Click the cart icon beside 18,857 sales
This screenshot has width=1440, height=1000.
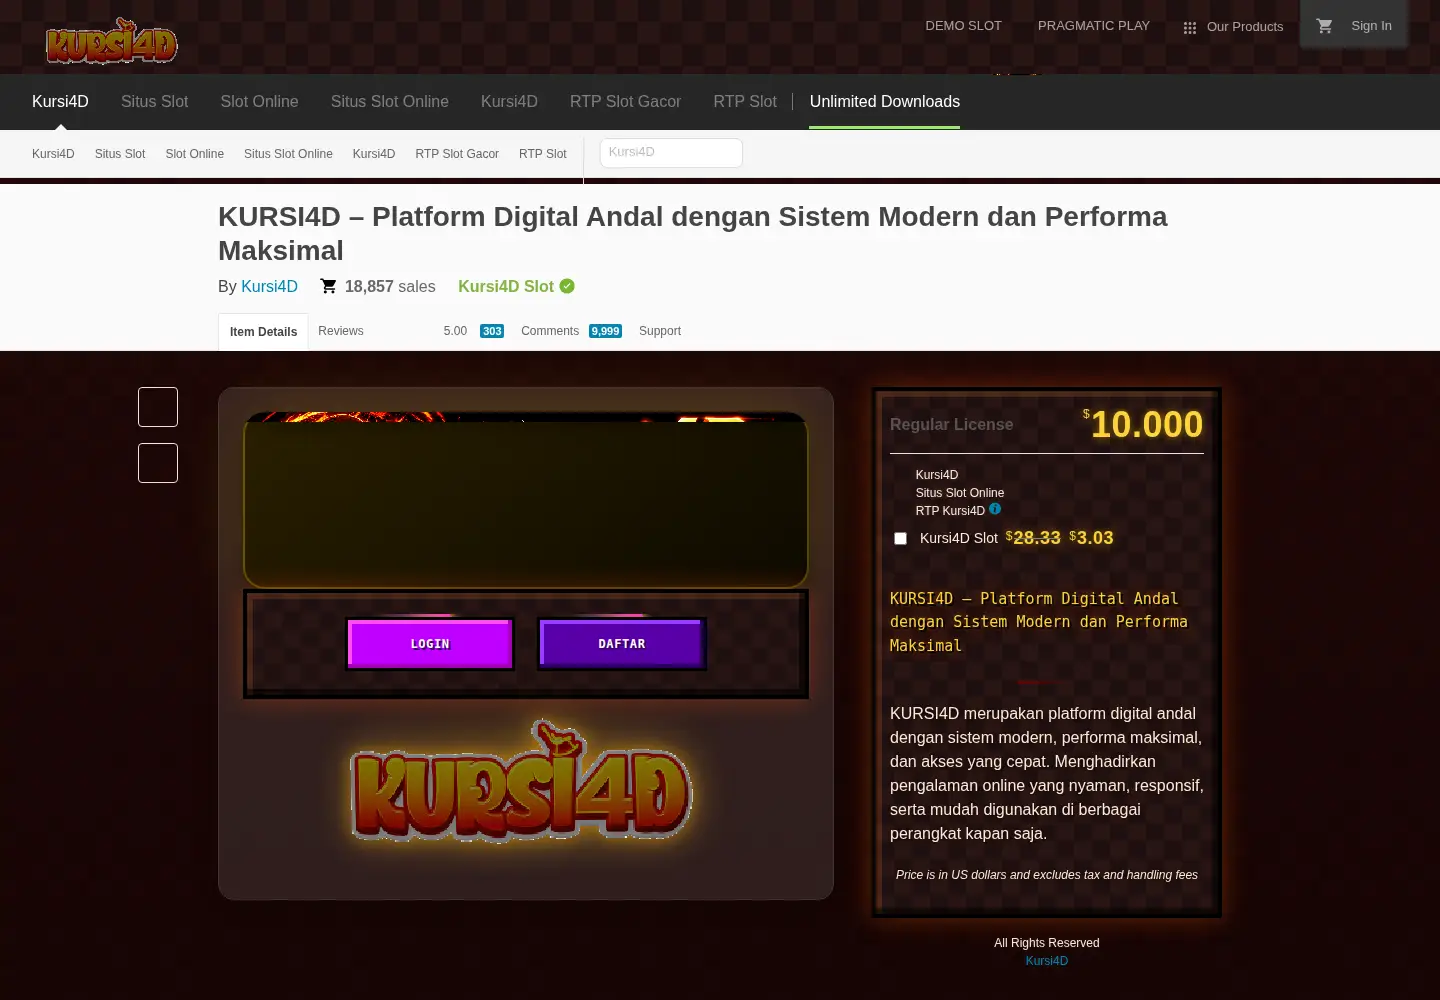click(x=328, y=286)
